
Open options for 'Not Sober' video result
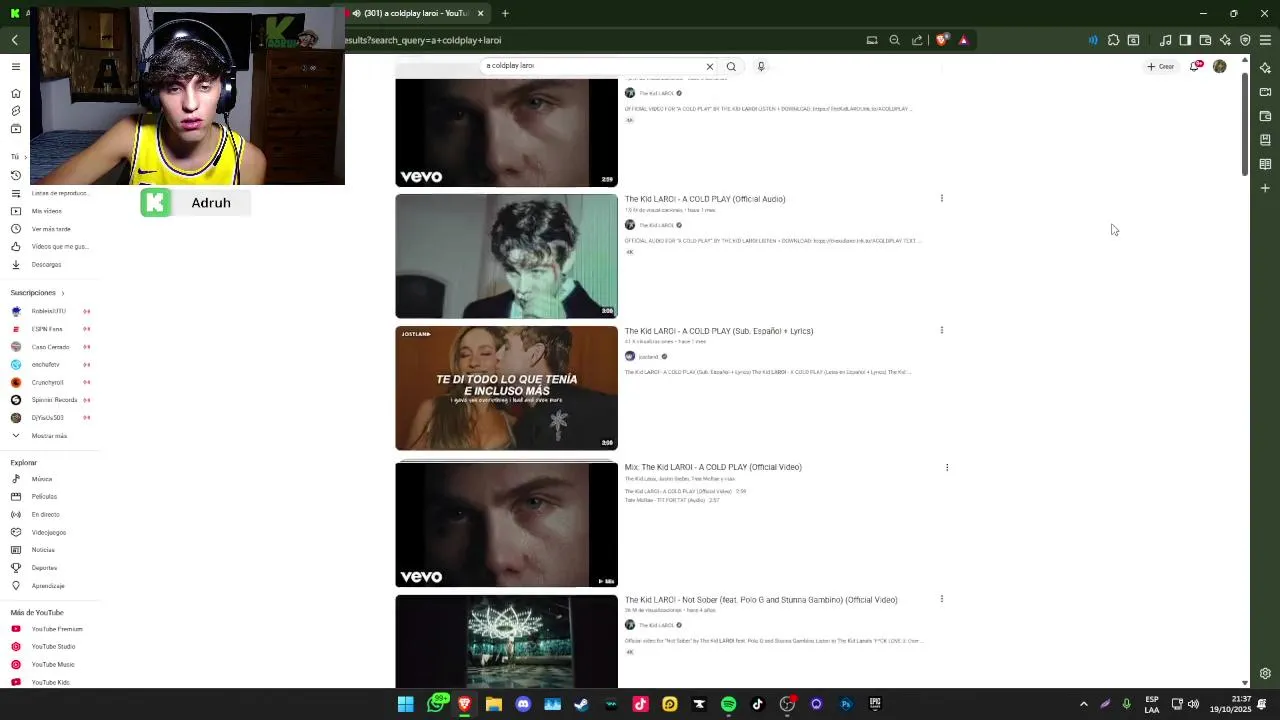click(941, 599)
